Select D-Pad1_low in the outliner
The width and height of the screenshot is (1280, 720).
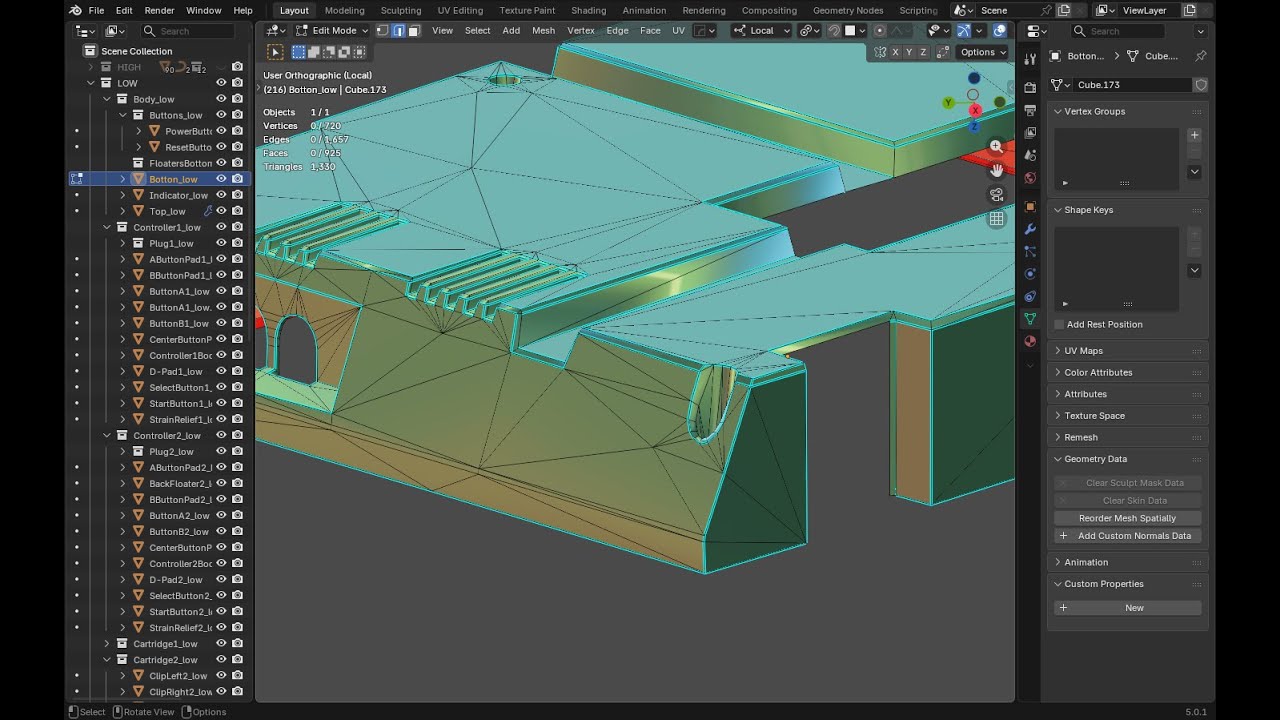point(175,371)
